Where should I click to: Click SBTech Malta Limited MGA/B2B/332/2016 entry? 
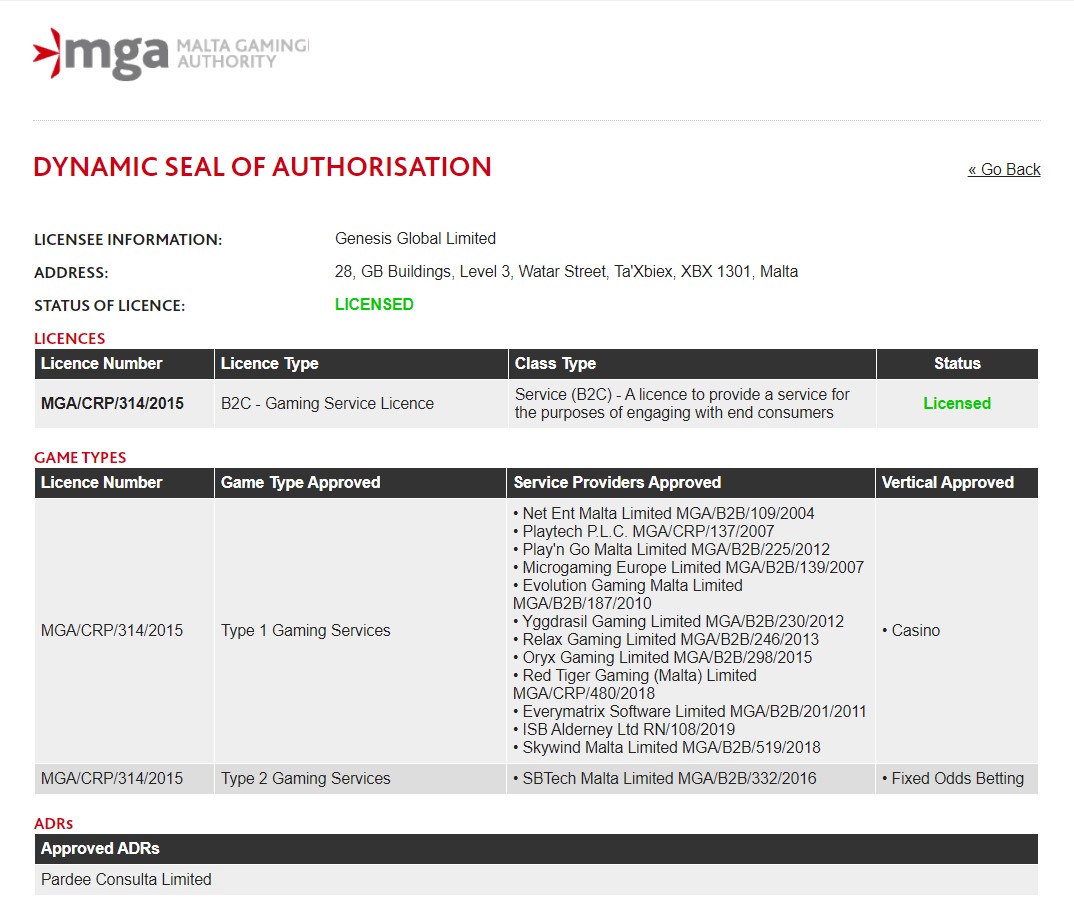[x=664, y=779]
